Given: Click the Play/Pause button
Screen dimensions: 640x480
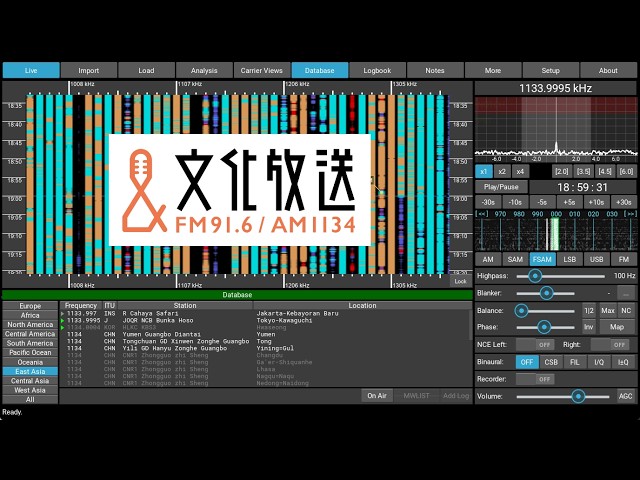Looking at the screenshot, I should tap(501, 187).
